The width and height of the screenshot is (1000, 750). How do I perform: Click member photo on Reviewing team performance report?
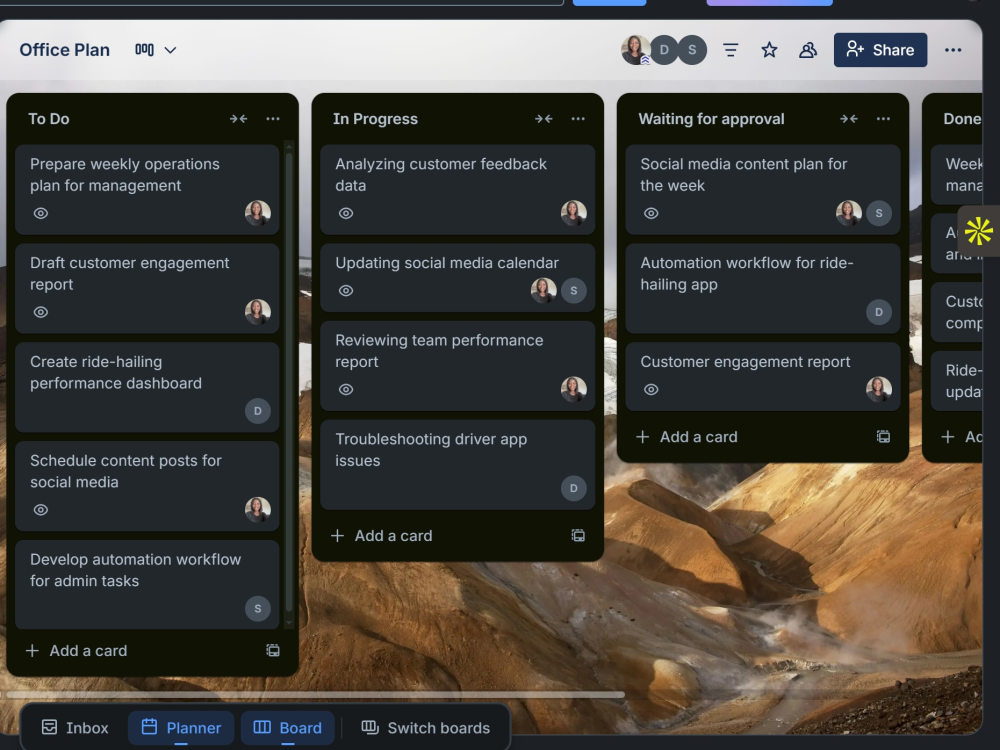point(573,389)
